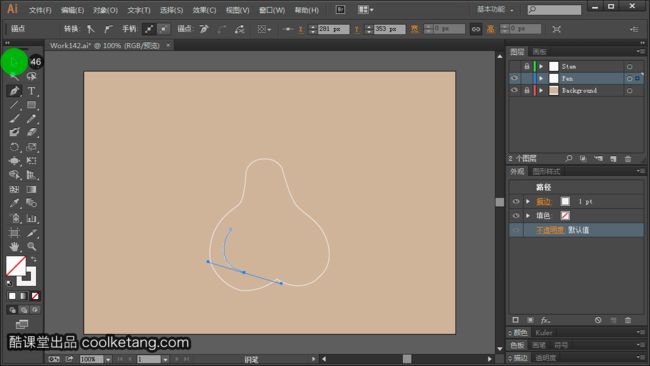Open the Layers panel flyout menu
This screenshot has width=650, height=366.
tap(640, 51)
